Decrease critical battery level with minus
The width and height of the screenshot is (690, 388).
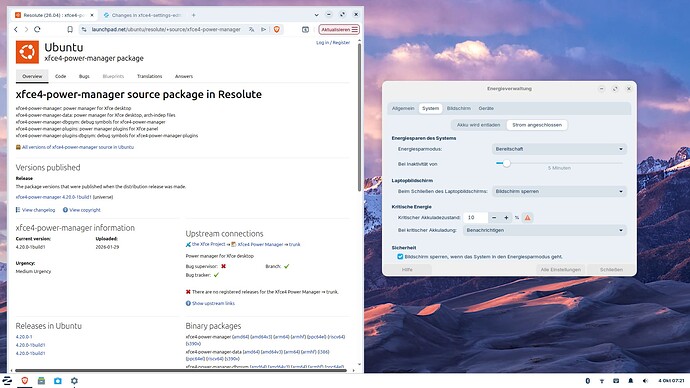coord(494,217)
